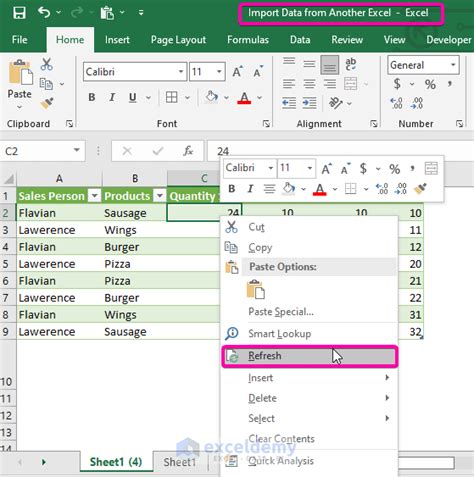Viewport: 474px width, 477px height.
Task: Switch to the Page Layout tab
Action: (x=178, y=40)
